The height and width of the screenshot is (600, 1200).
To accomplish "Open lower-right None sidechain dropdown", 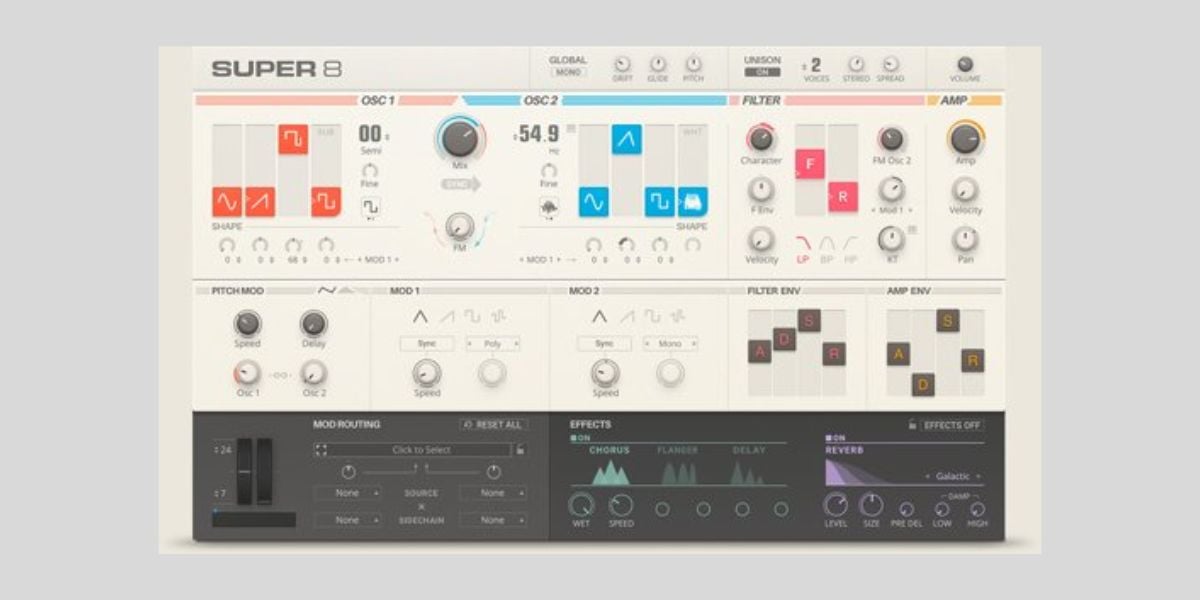I will (493, 520).
